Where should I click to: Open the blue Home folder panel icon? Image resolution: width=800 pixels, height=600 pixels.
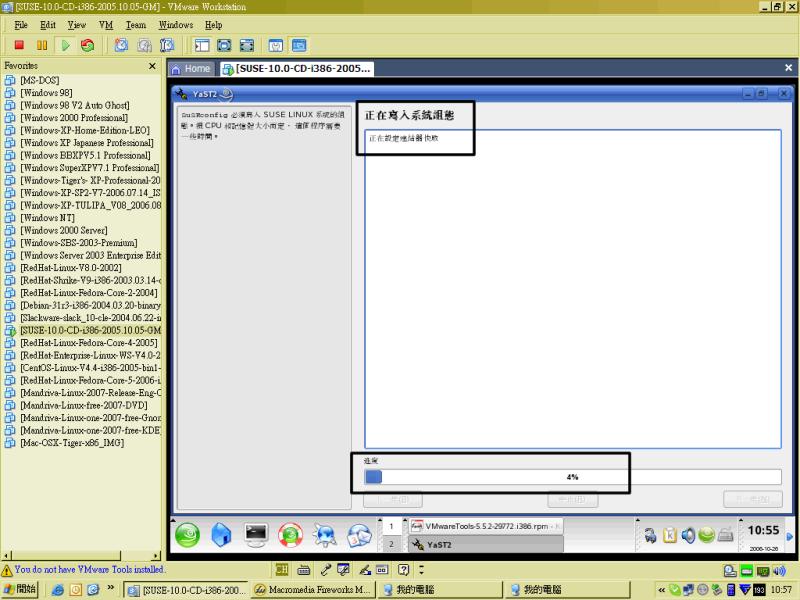[x=221, y=535]
